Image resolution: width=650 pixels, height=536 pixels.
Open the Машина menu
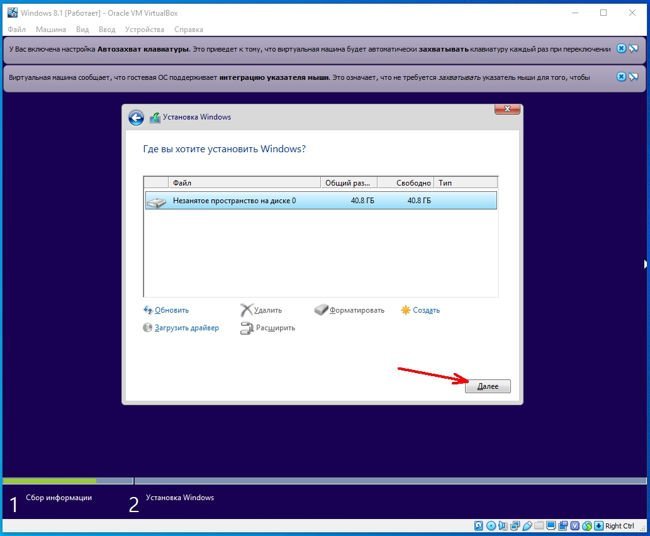(x=51, y=29)
